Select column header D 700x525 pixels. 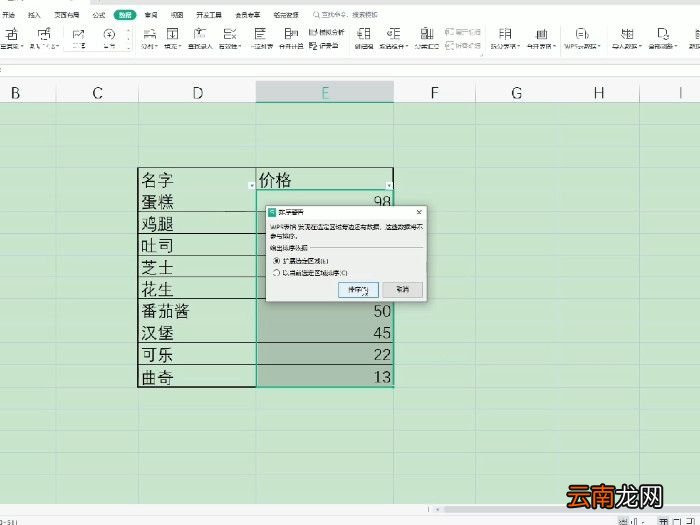click(197, 92)
